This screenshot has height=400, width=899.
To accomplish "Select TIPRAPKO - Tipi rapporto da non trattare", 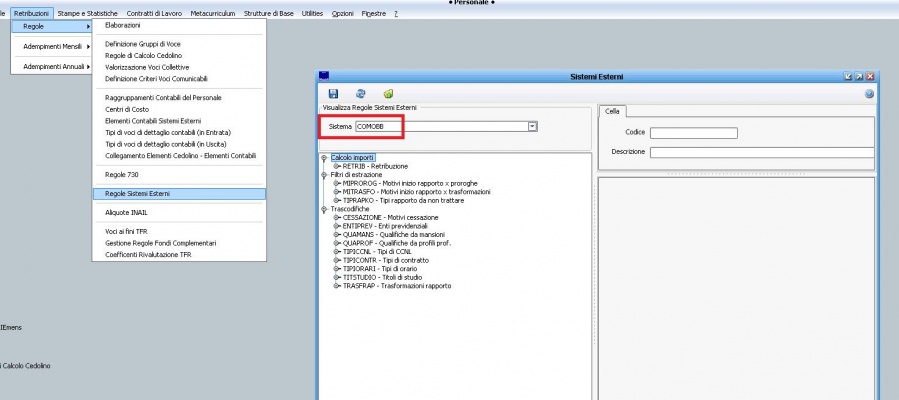I will click(x=403, y=201).
